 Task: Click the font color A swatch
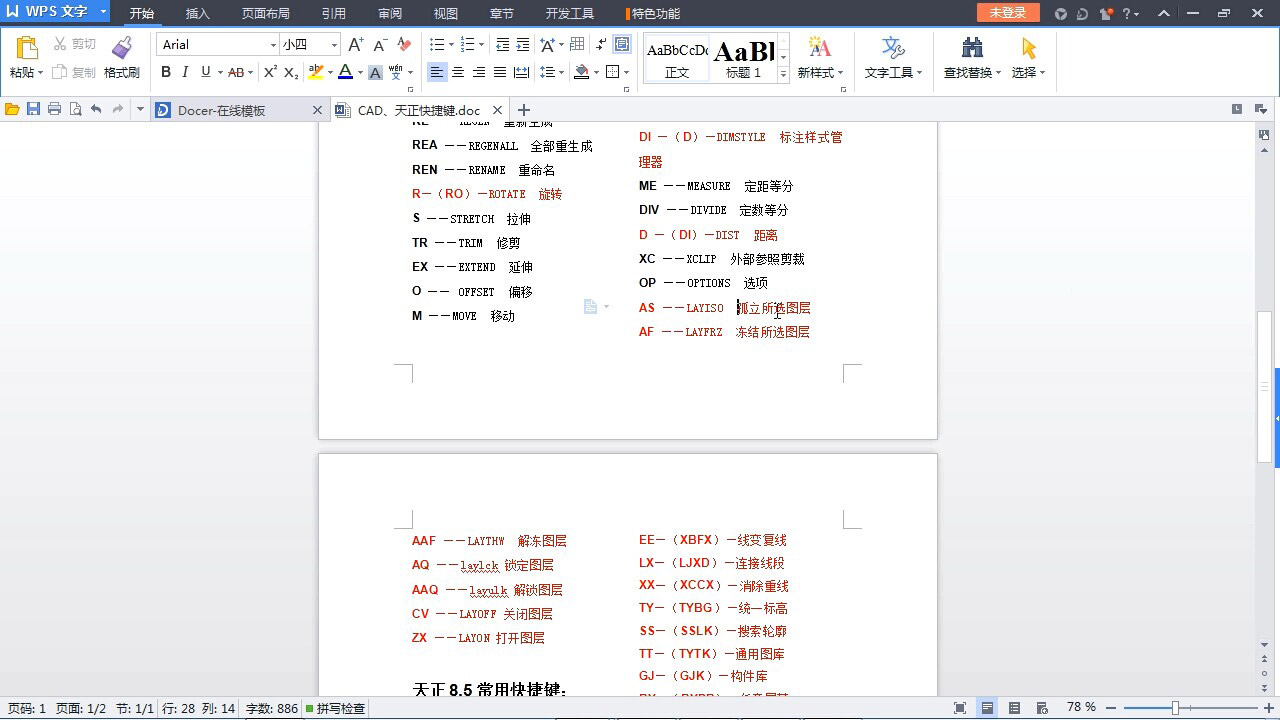coord(345,72)
